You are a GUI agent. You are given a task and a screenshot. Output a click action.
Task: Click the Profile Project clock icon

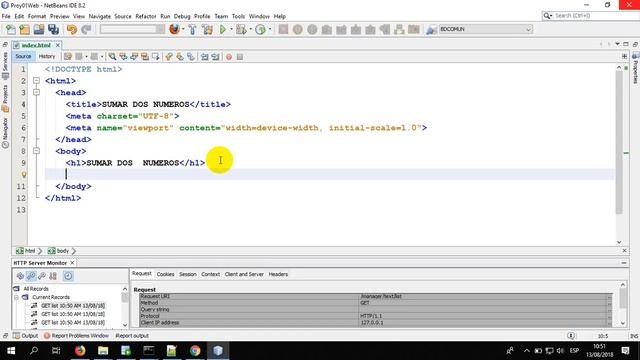coord(260,29)
